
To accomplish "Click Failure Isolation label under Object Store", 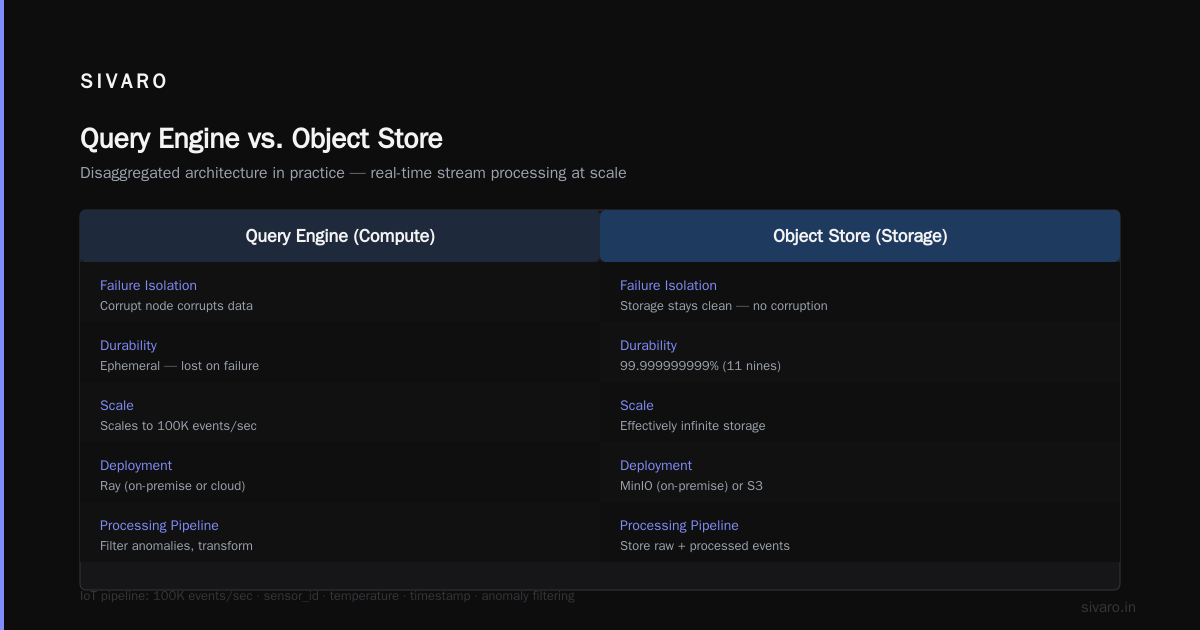I will click(x=668, y=286).
